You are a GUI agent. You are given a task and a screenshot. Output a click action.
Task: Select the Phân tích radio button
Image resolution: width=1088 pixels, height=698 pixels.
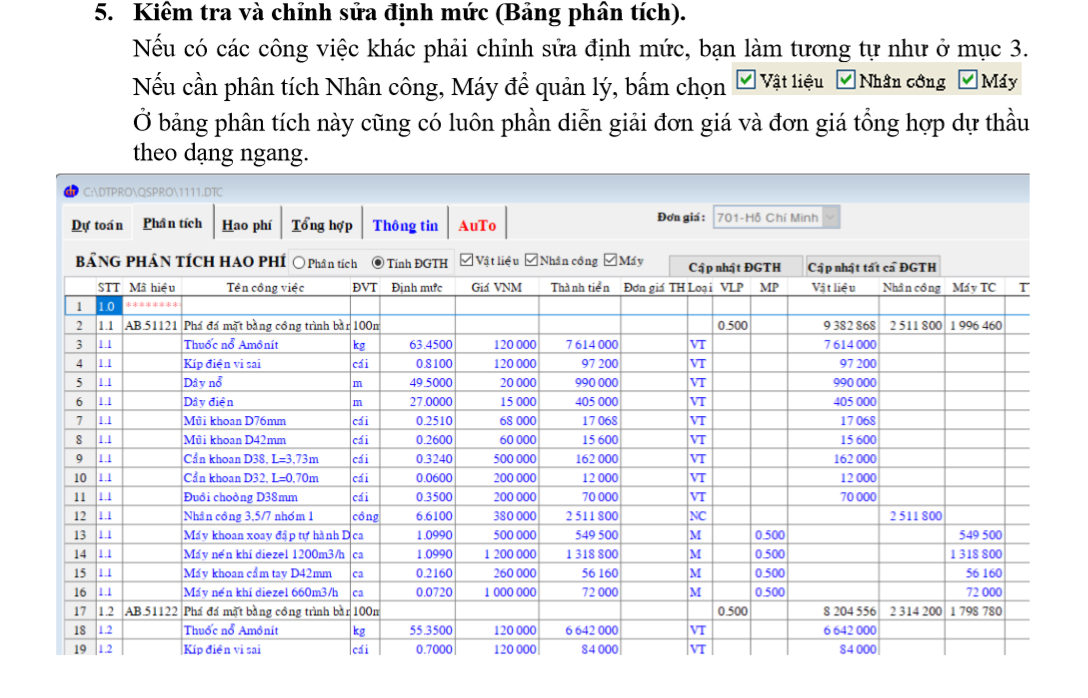[299, 263]
